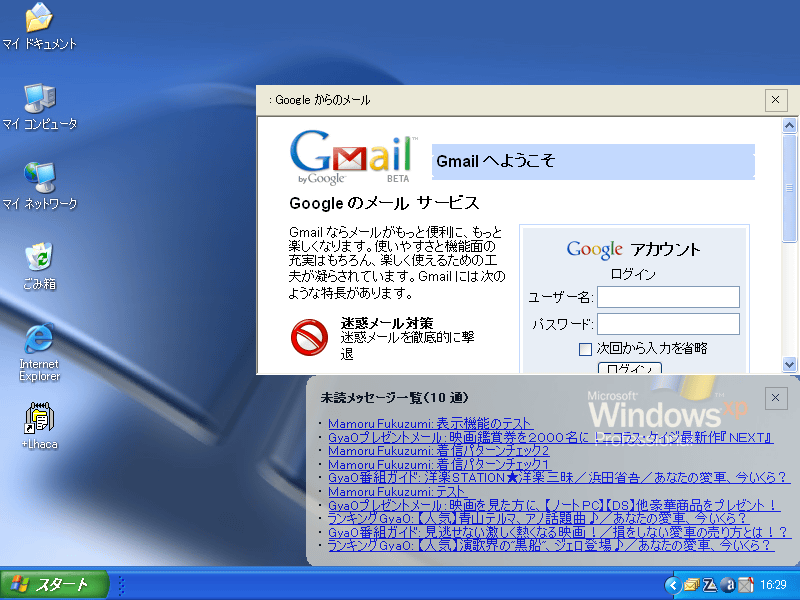
Task: Close the Google からのメール window
Action: 776,100
